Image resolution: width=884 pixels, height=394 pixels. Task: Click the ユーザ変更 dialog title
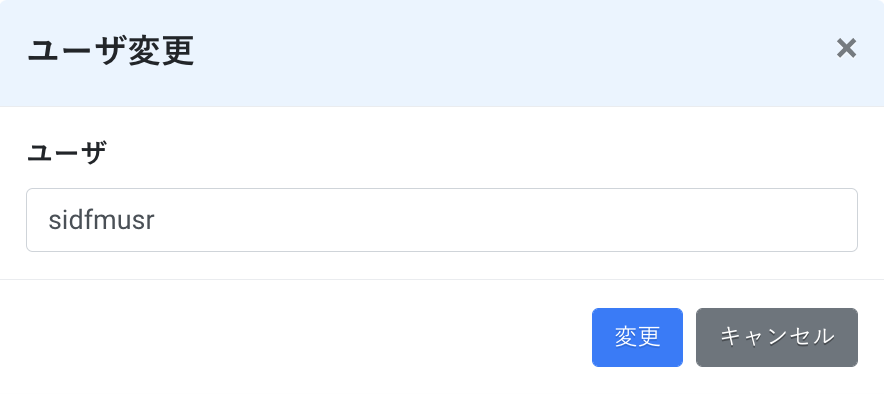(x=110, y=52)
